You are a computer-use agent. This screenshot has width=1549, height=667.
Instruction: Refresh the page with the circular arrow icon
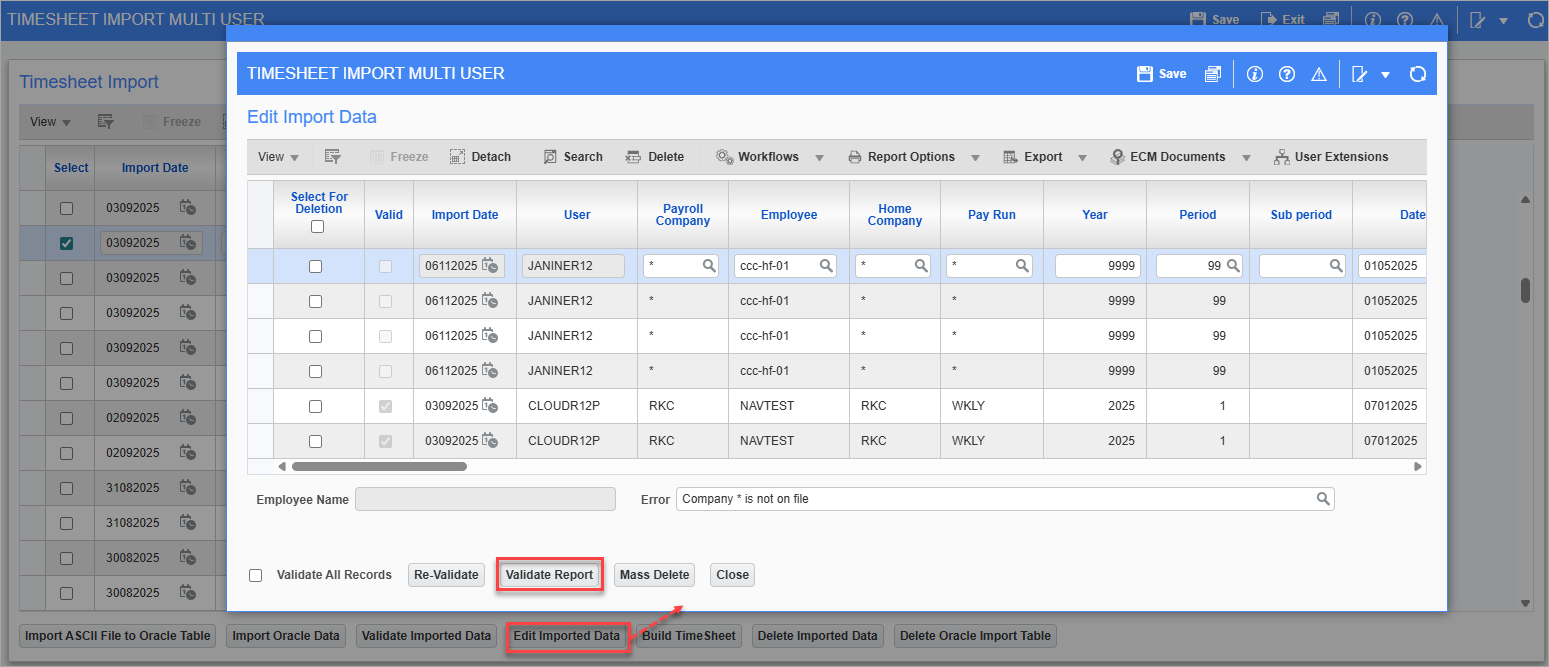tap(1417, 73)
